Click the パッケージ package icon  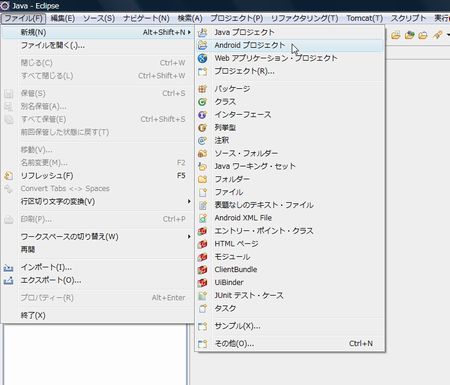point(202,89)
